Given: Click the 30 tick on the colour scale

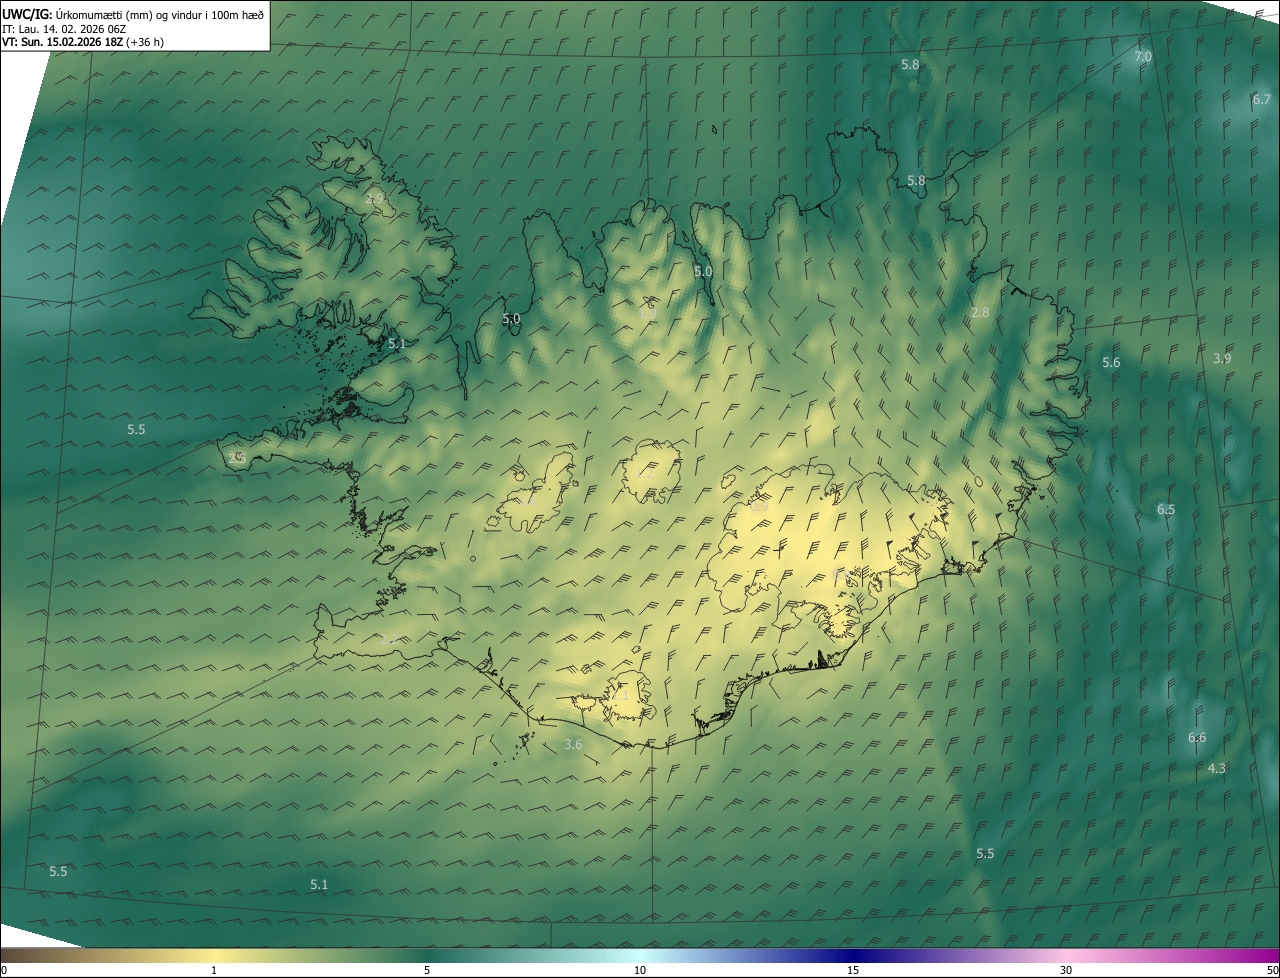Looking at the screenshot, I should [1066, 970].
